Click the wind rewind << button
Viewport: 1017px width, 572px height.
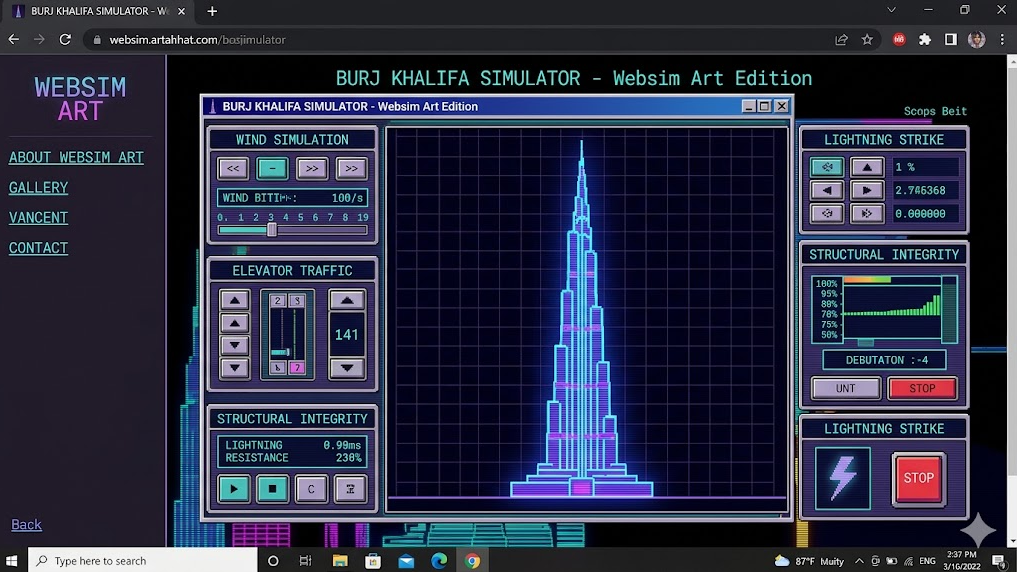click(x=233, y=169)
